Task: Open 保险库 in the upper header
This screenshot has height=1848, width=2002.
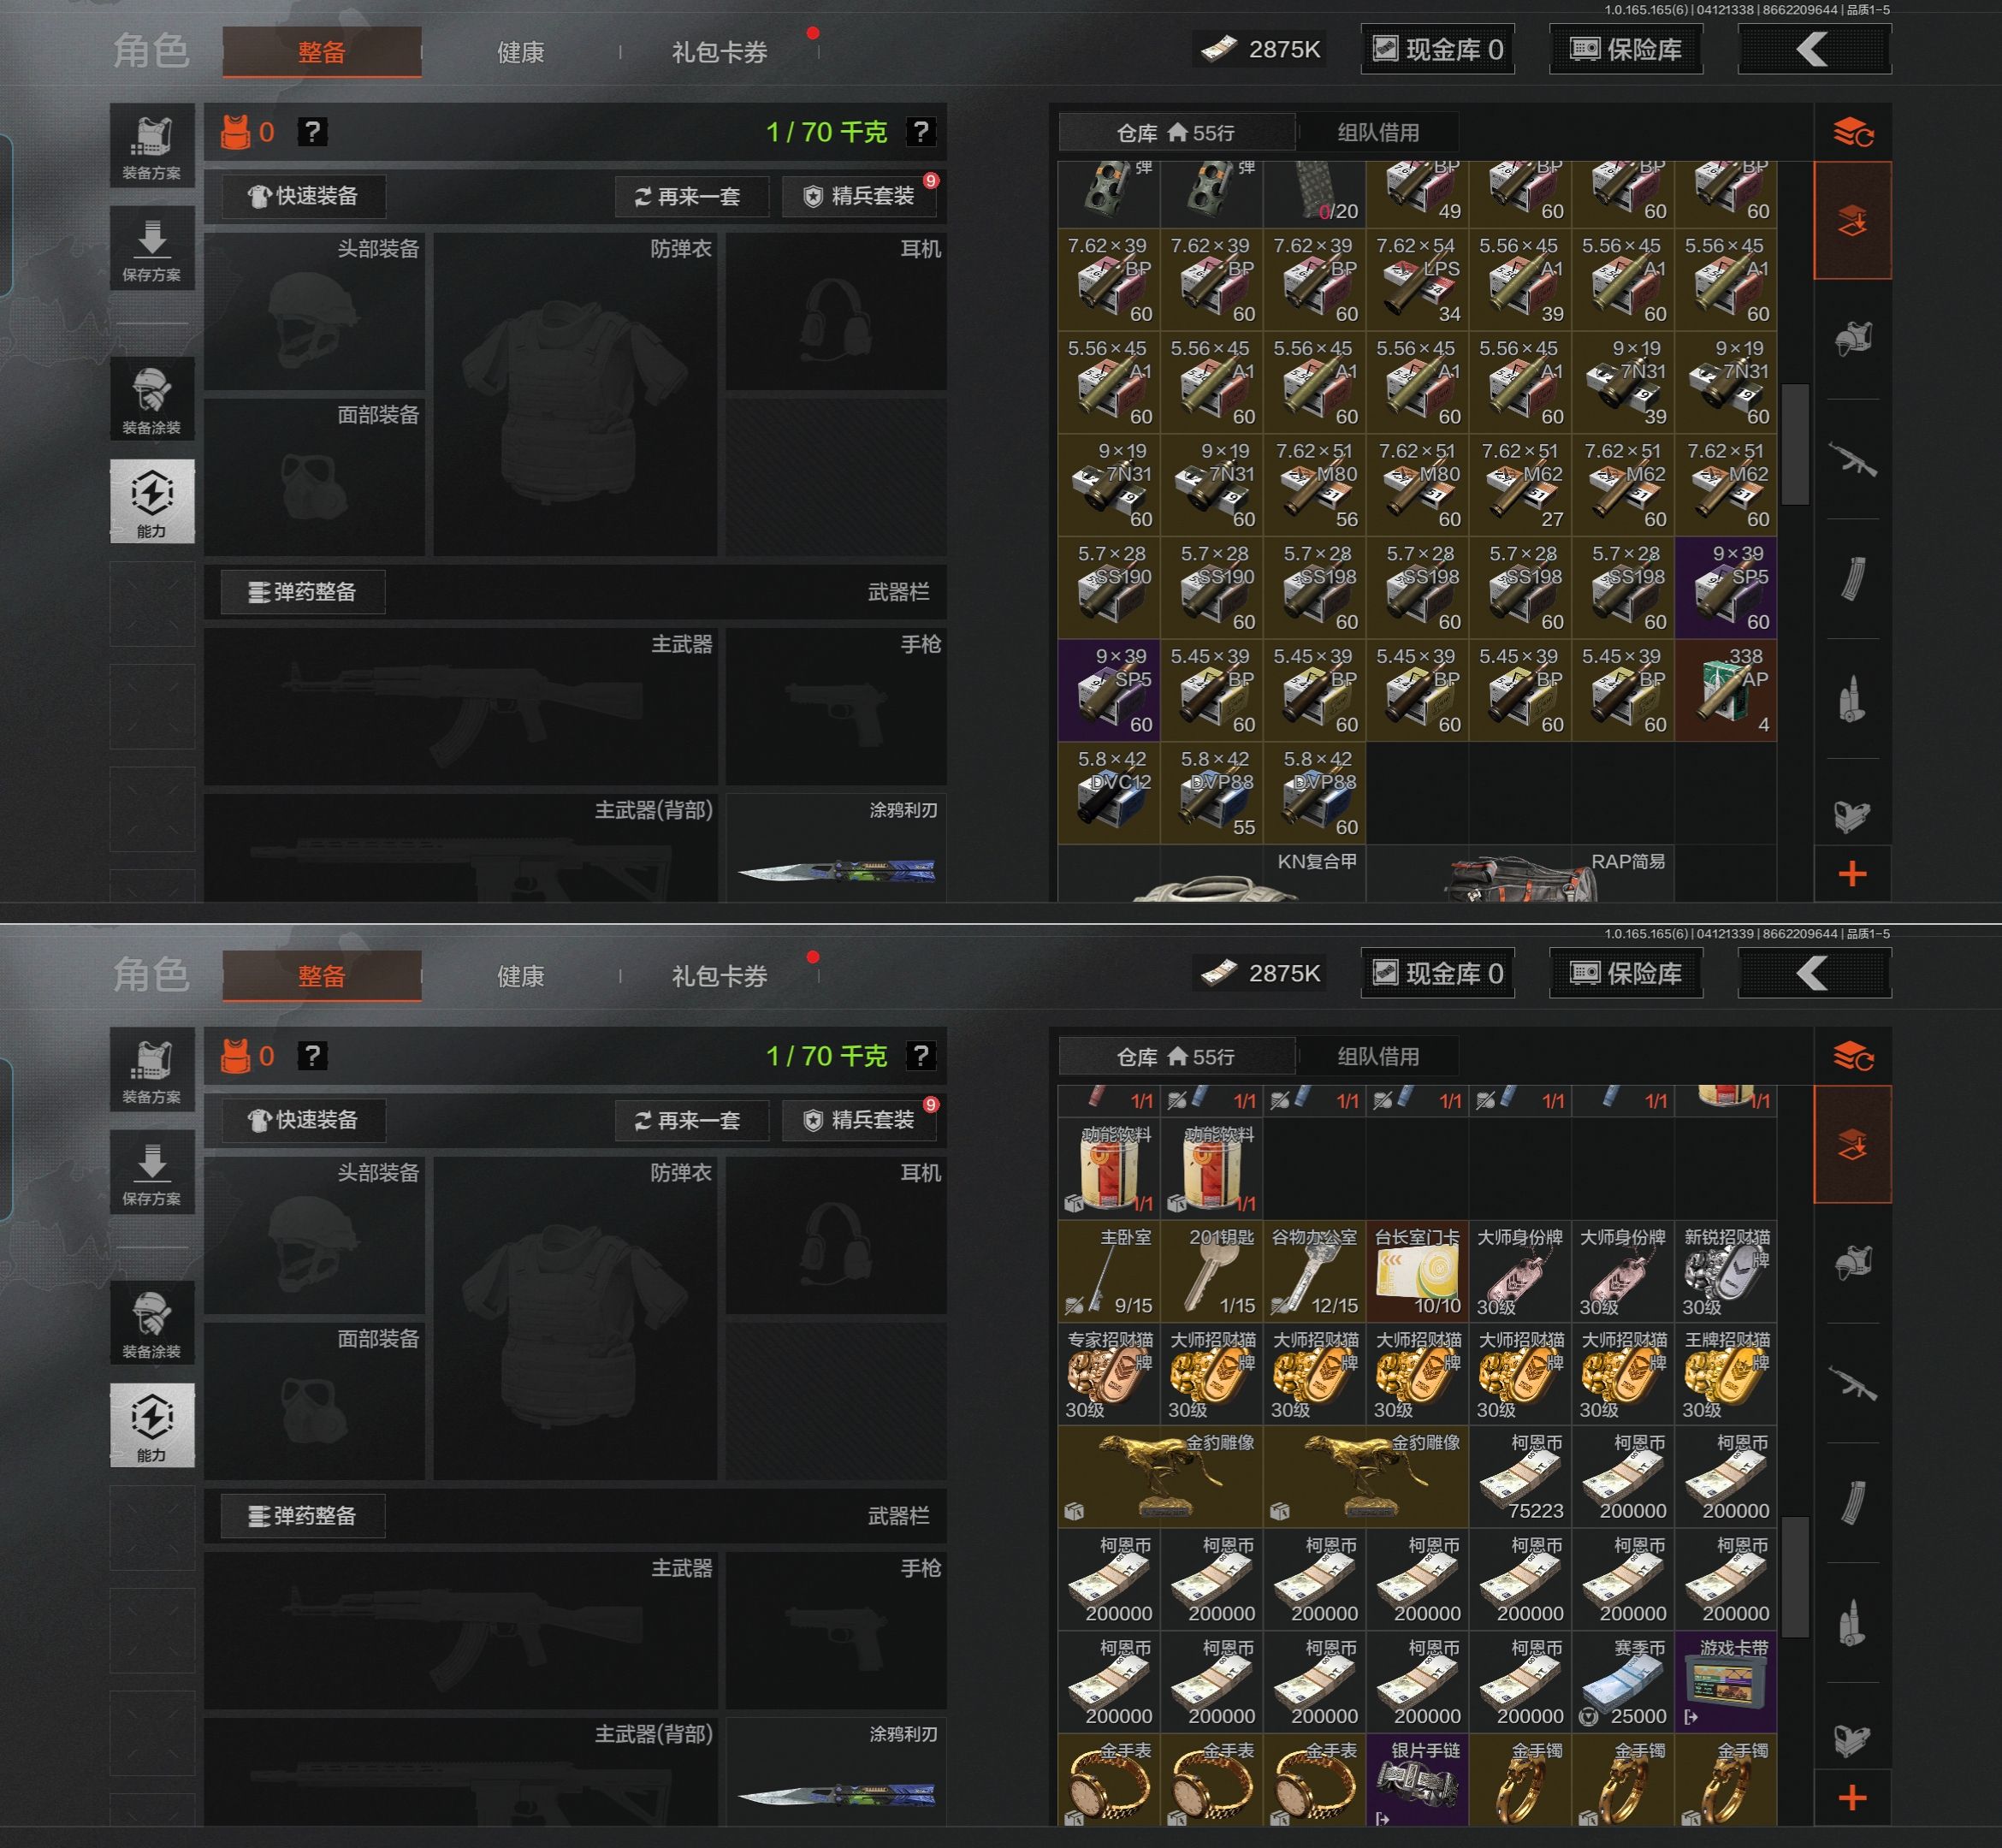Action: click(1626, 50)
